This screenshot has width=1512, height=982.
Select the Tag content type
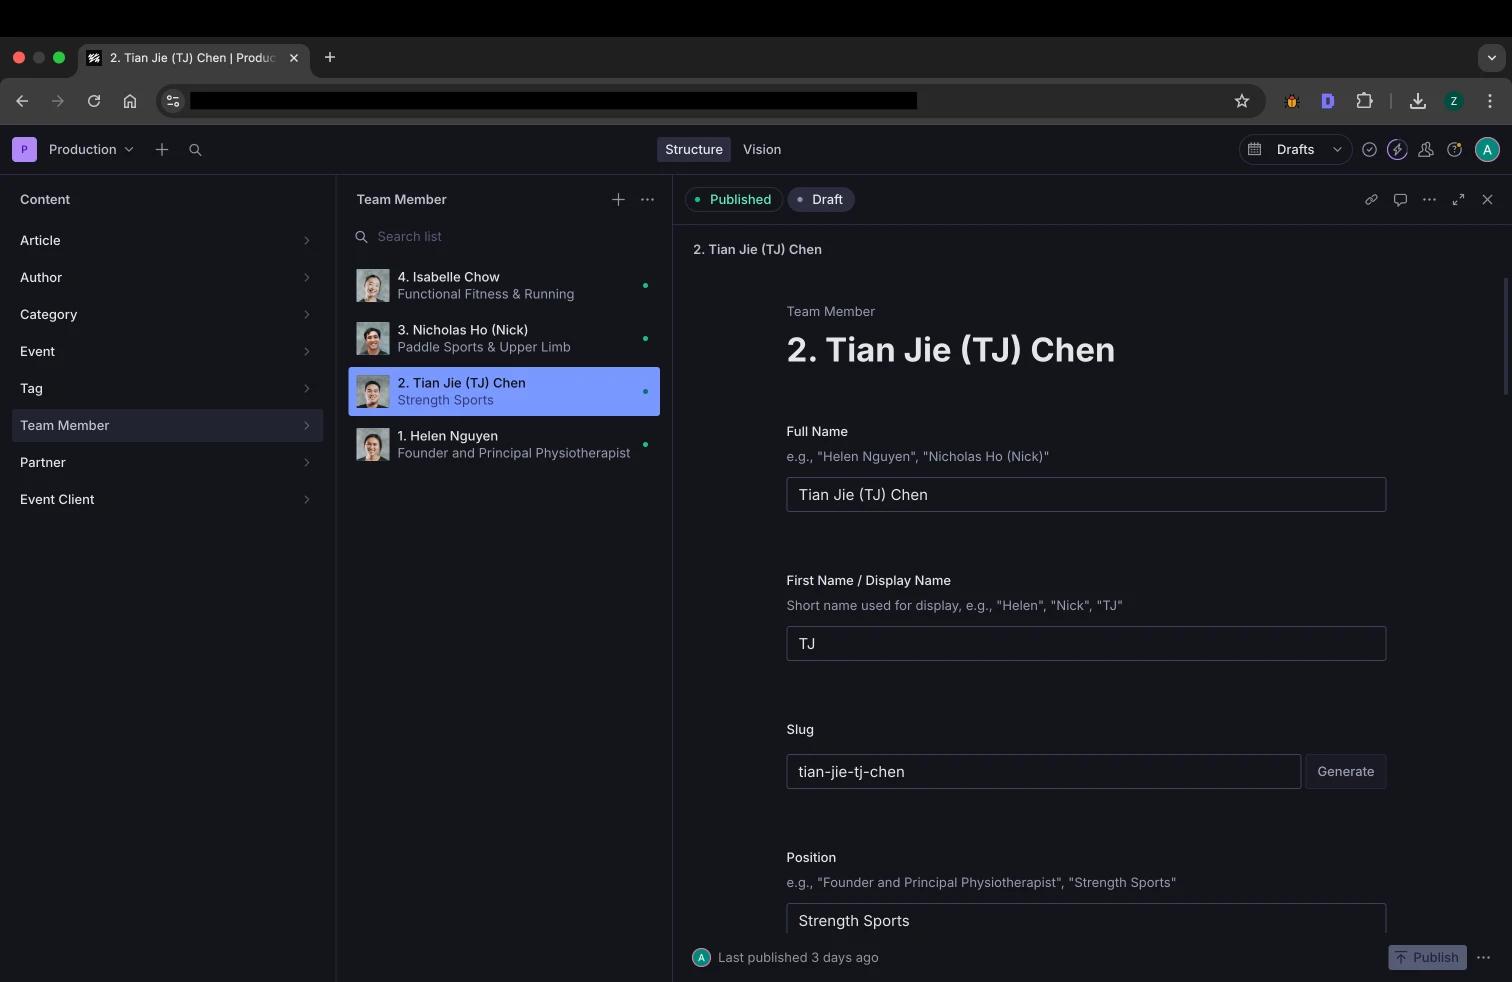[x=166, y=388]
